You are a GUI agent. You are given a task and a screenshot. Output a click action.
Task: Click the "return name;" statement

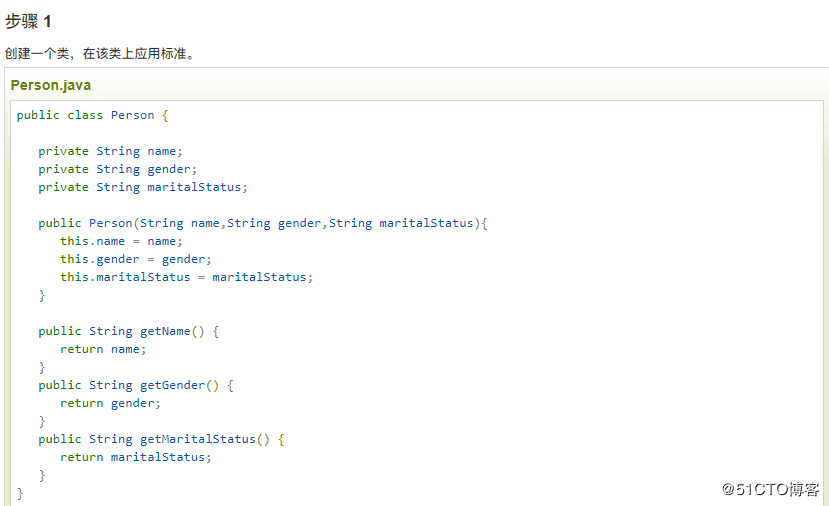[x=103, y=349]
